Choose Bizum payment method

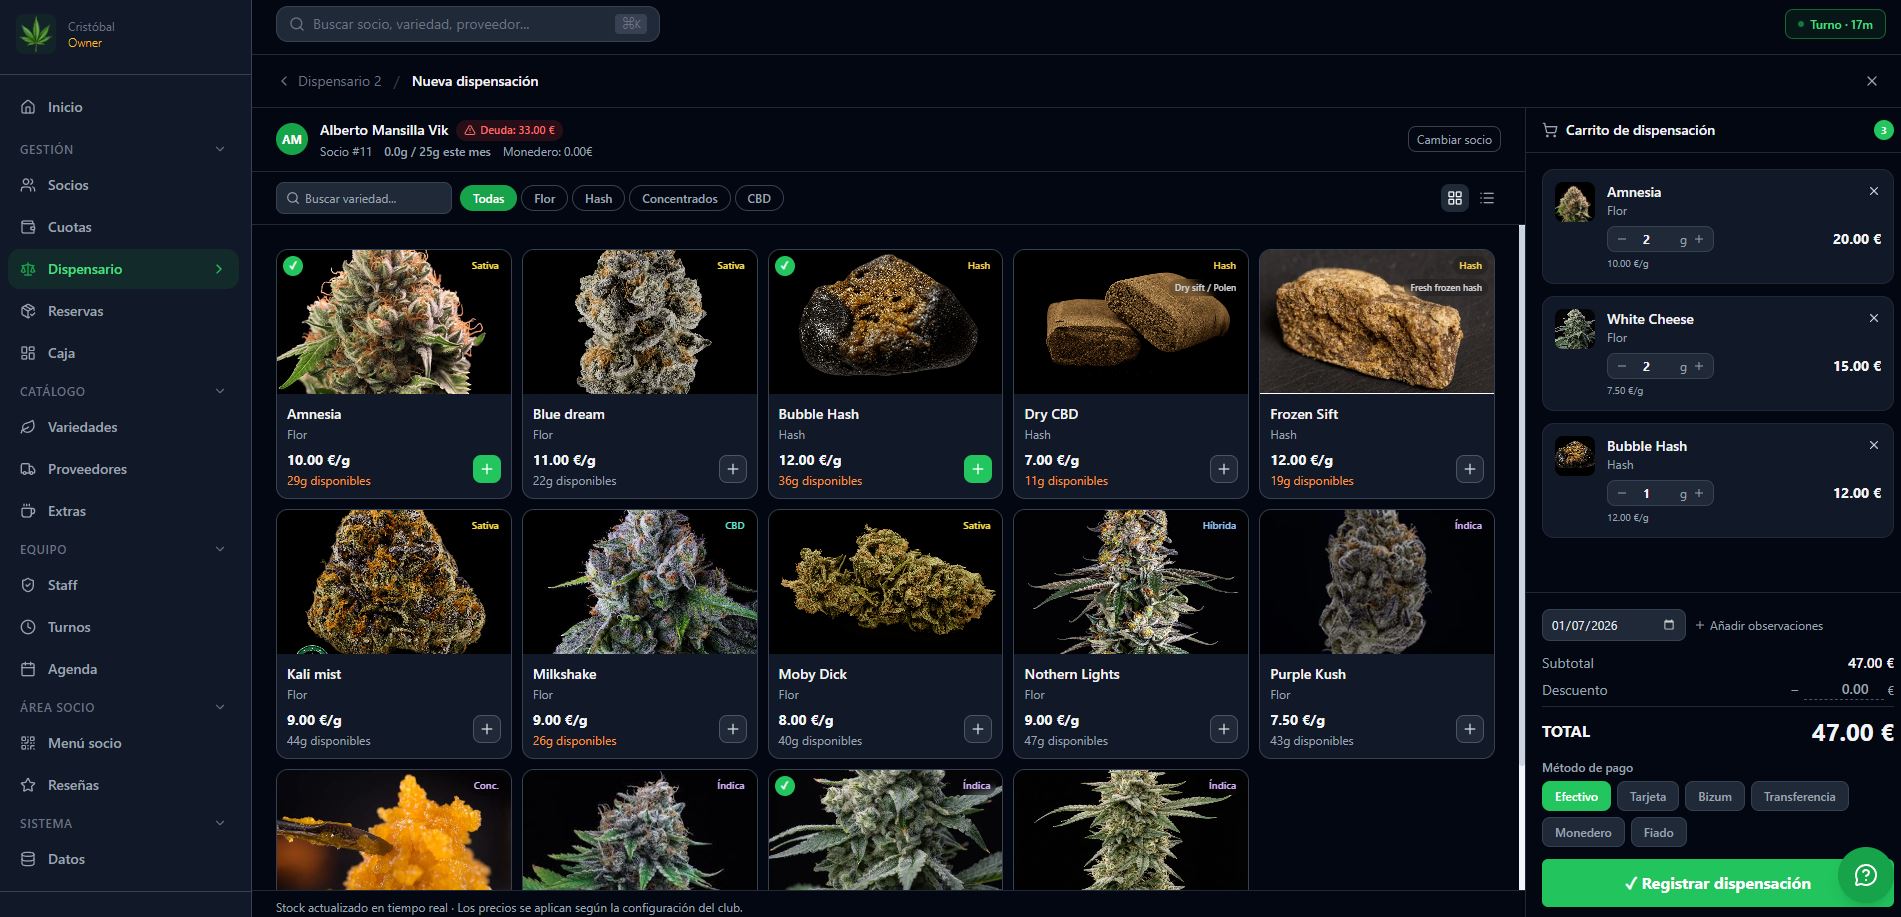click(x=1715, y=796)
